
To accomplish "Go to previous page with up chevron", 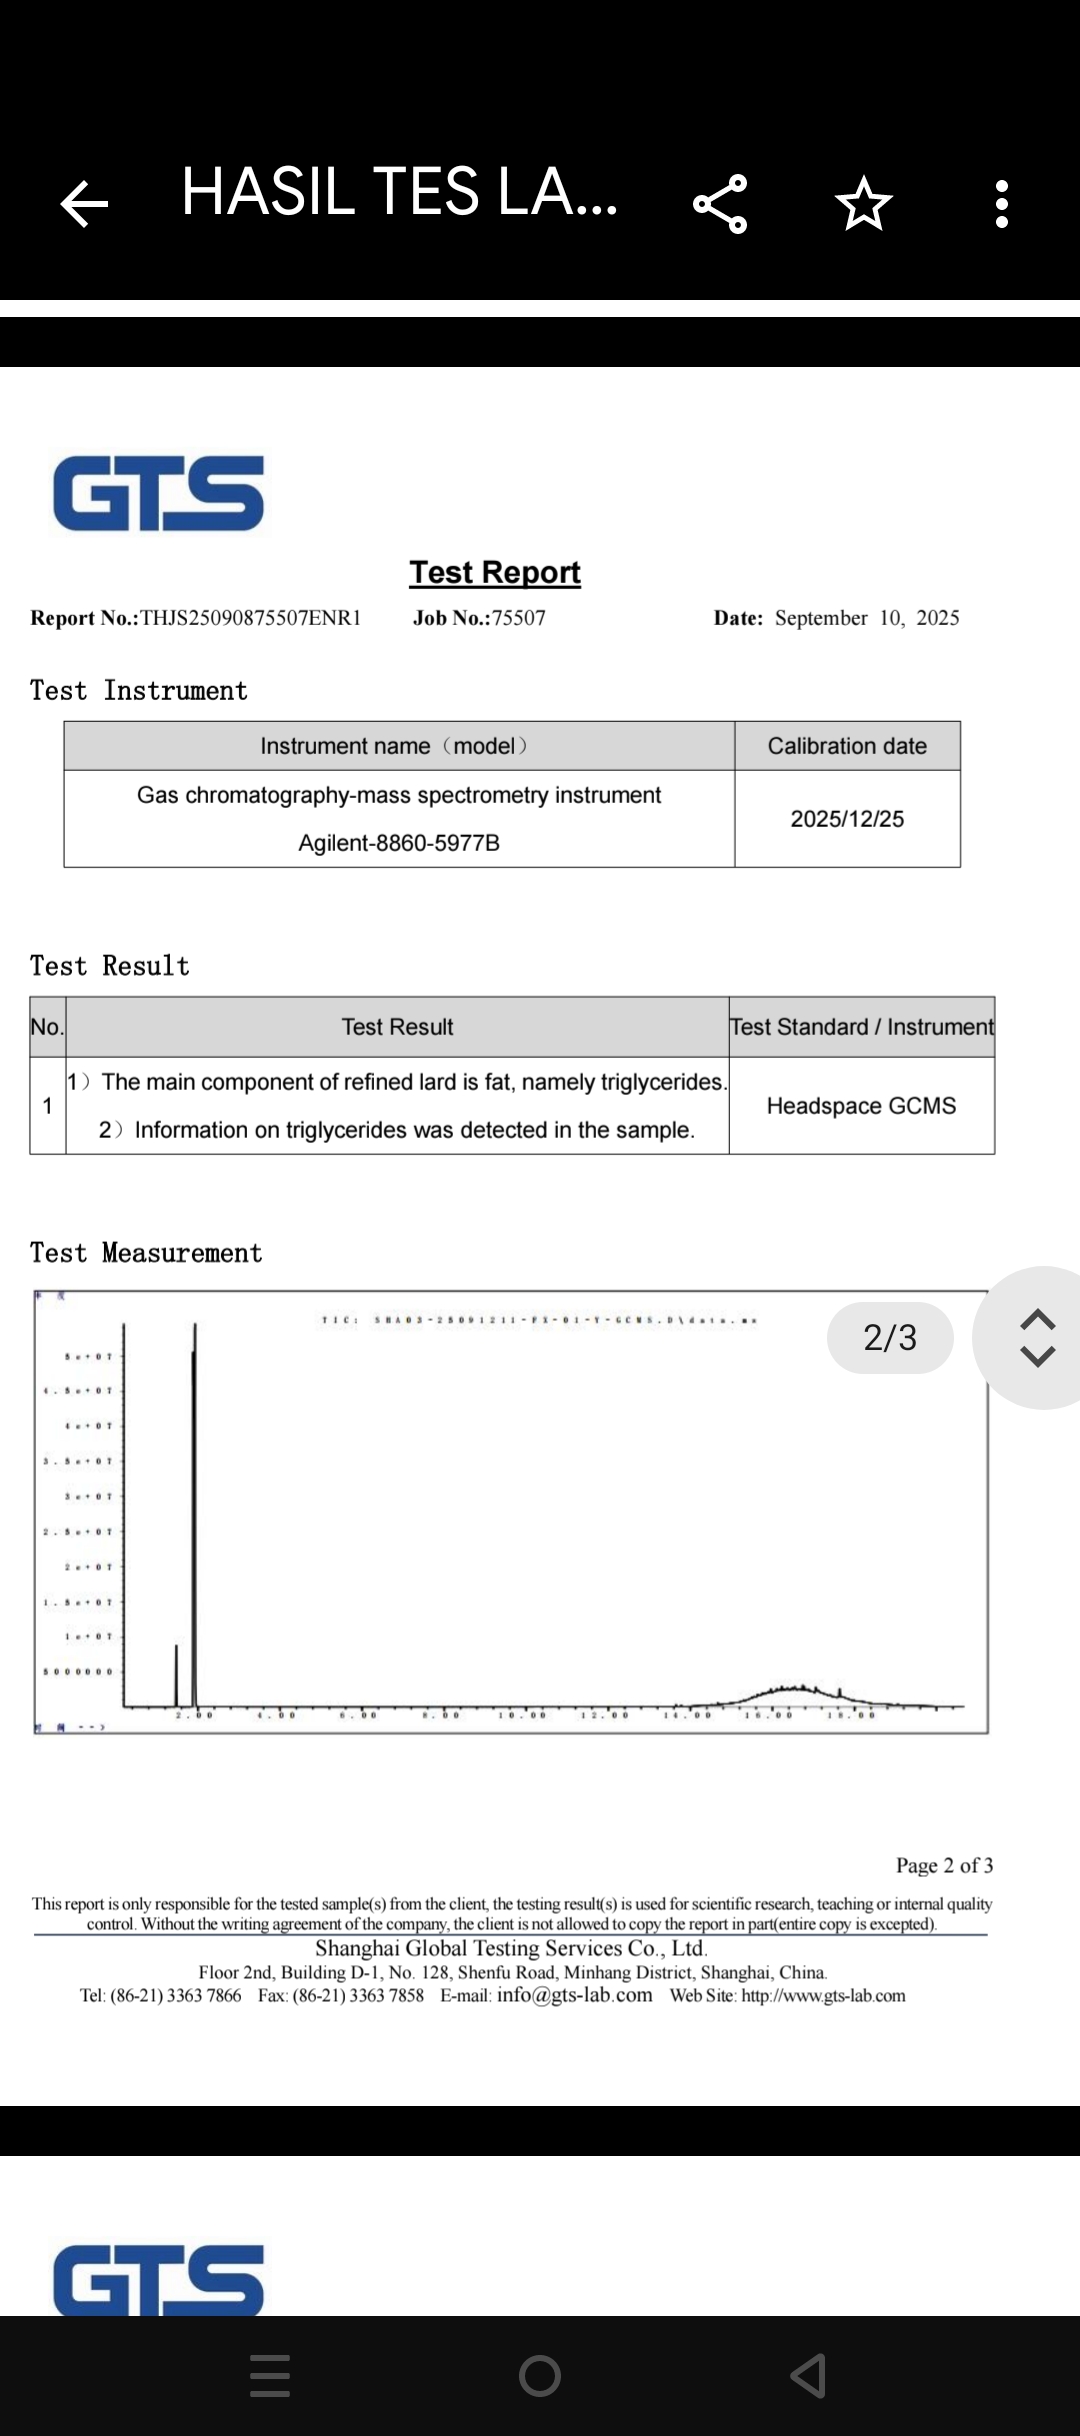I will click(x=1037, y=1319).
